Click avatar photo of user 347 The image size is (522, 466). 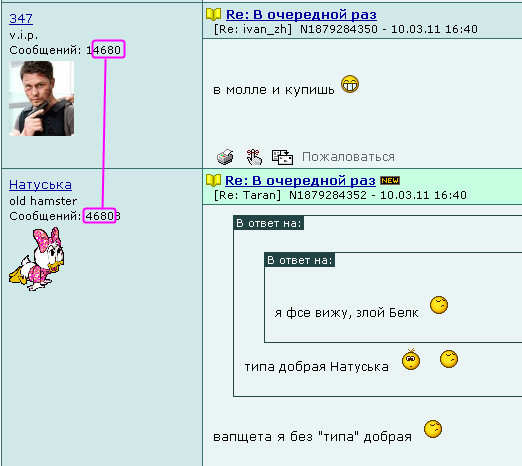coord(42,98)
